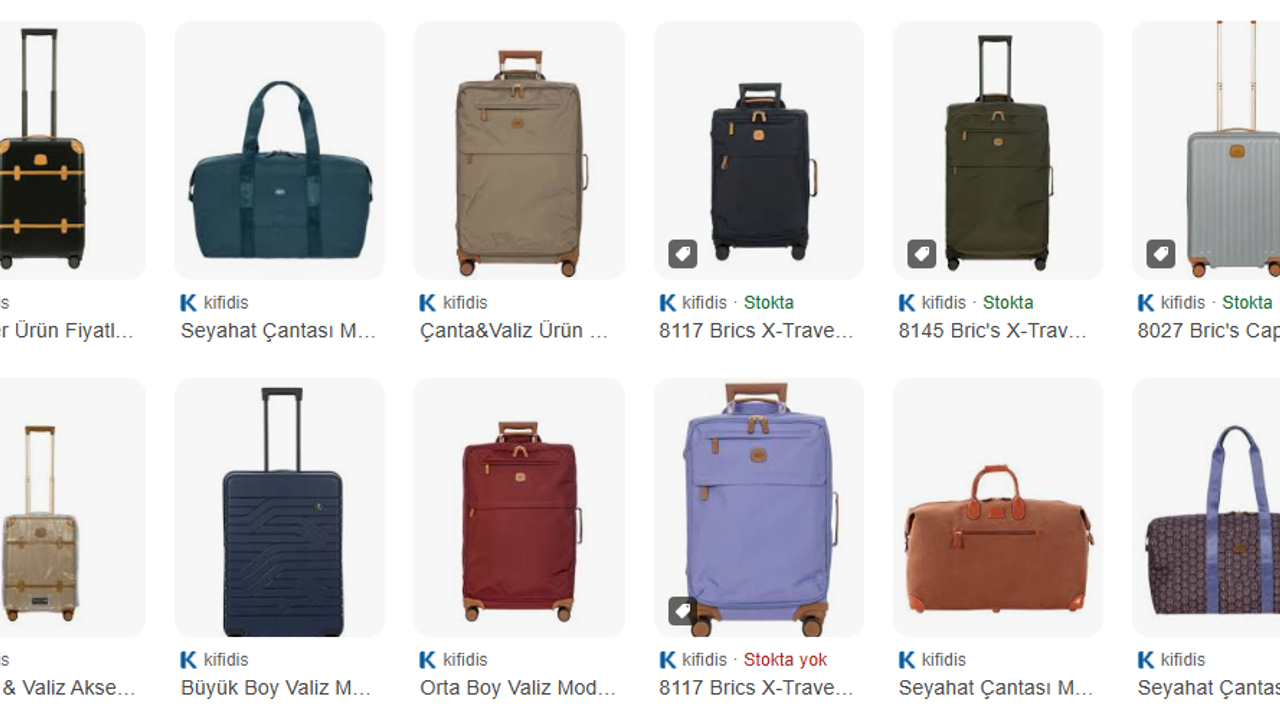Image resolution: width=1280 pixels, height=720 pixels.
Task: Open the beige soft suitcase image
Action: (519, 150)
